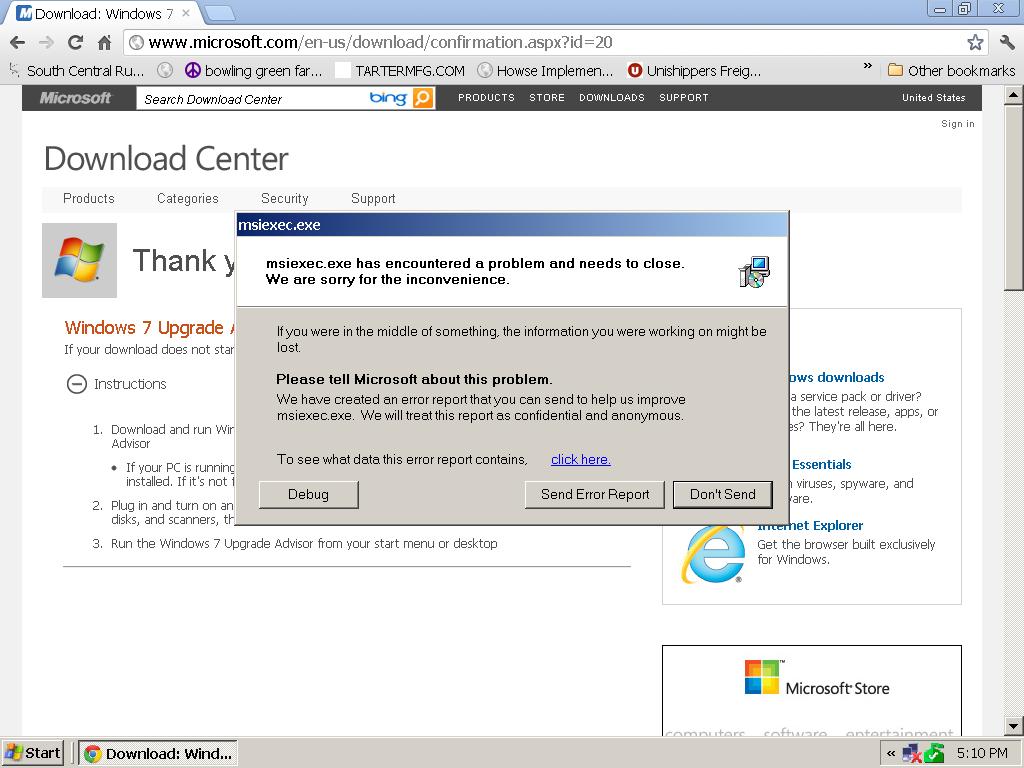Click the page scrollbar down arrow
The width and height of the screenshot is (1024, 768).
[1013, 726]
